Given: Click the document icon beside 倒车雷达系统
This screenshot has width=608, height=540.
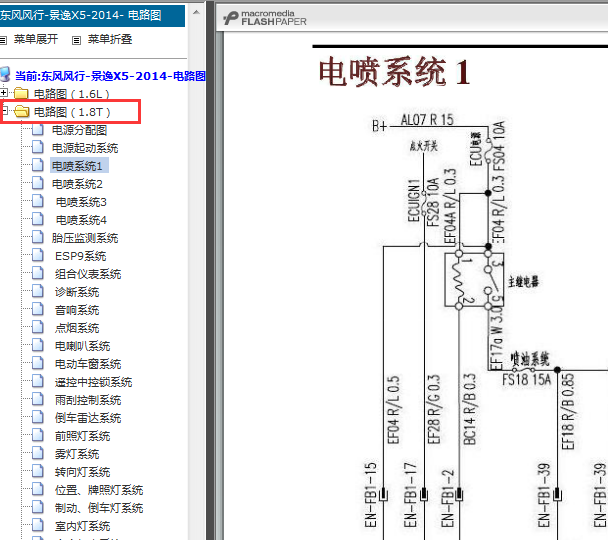Looking at the screenshot, I should pyautogui.click(x=38, y=417).
